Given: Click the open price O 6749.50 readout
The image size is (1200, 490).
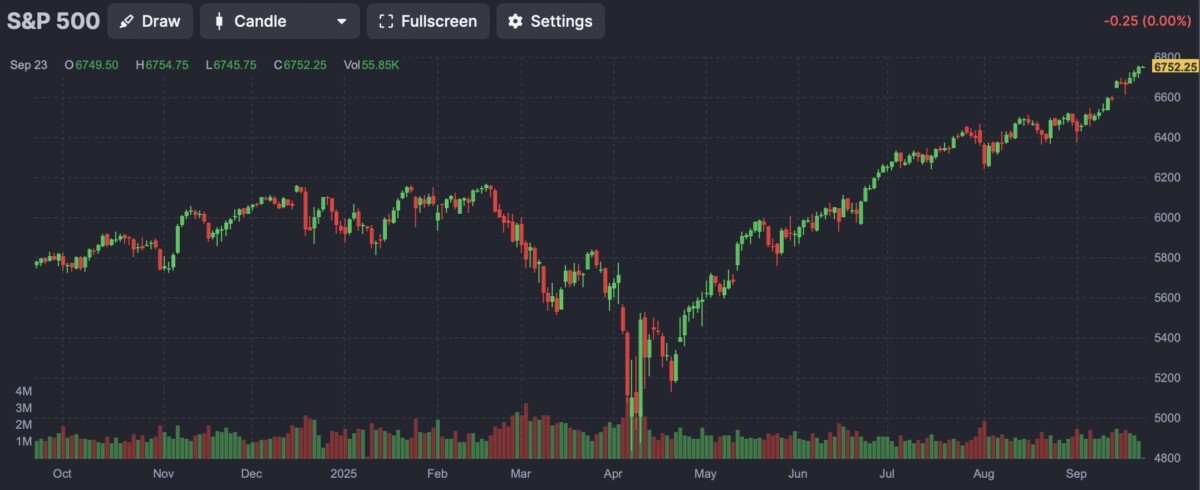Looking at the screenshot, I should 91,65.
